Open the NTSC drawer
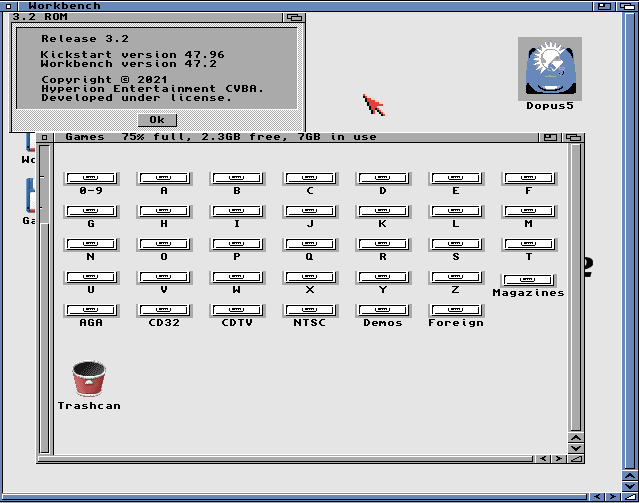Image resolution: width=639 pixels, height=503 pixels. (x=310, y=310)
